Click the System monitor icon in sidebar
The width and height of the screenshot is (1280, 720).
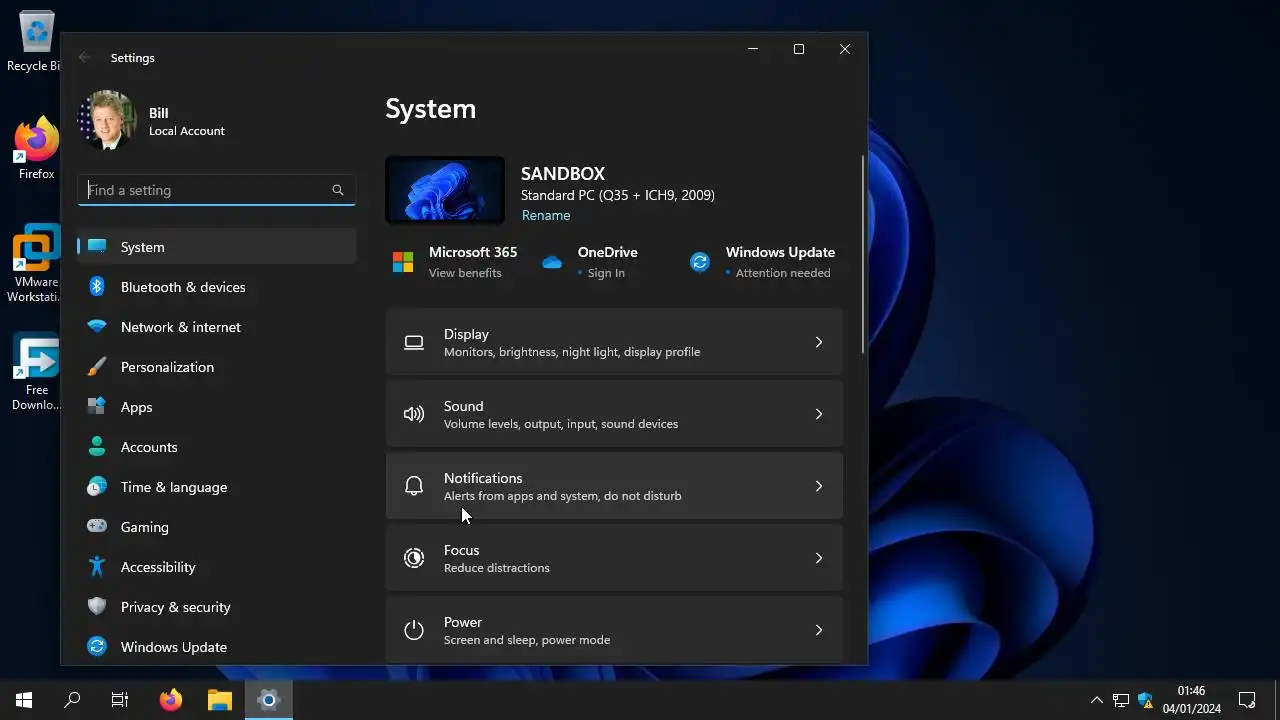(x=97, y=246)
